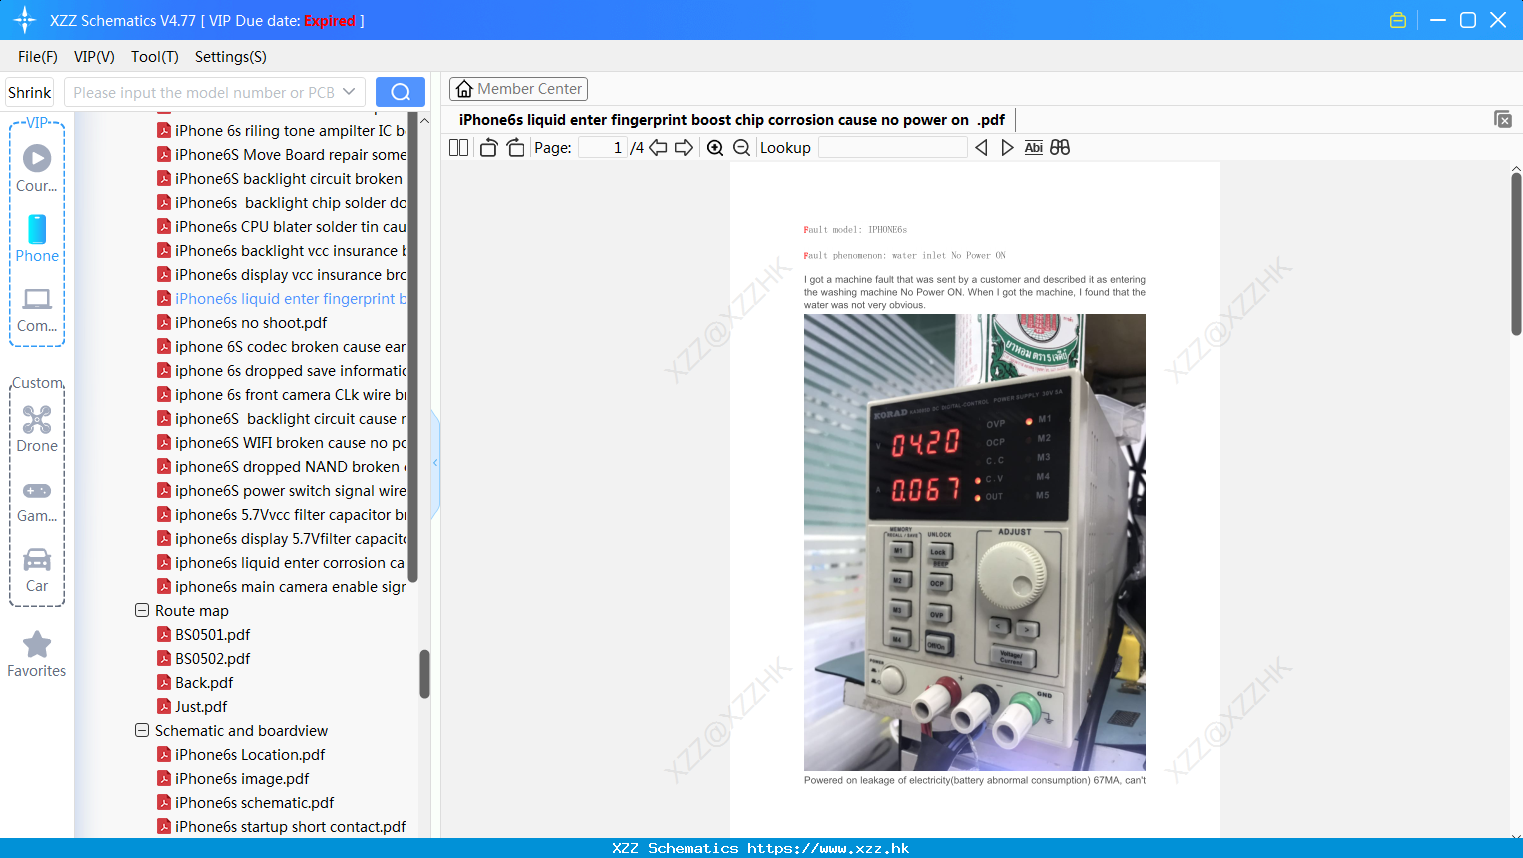Collapse the Route map folder
This screenshot has width=1523, height=858.
tap(142, 610)
